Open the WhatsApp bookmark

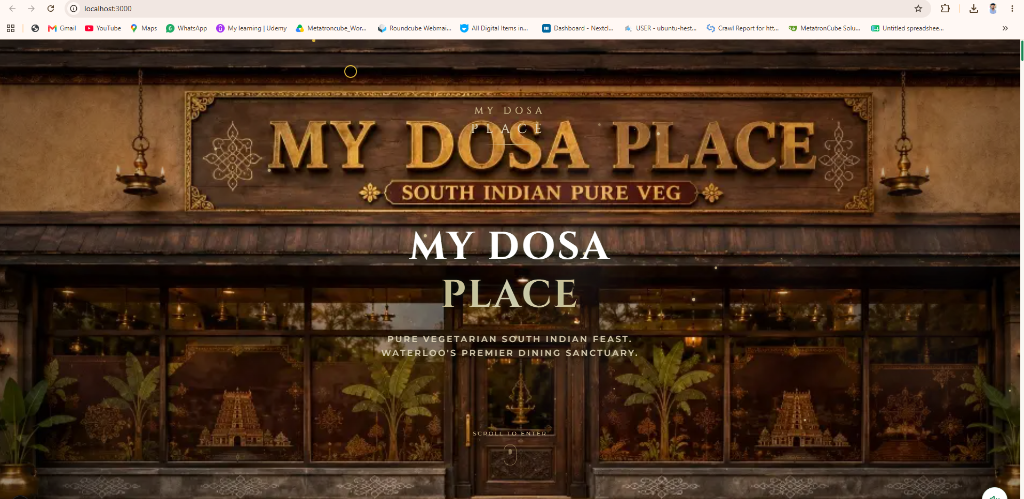pos(187,28)
